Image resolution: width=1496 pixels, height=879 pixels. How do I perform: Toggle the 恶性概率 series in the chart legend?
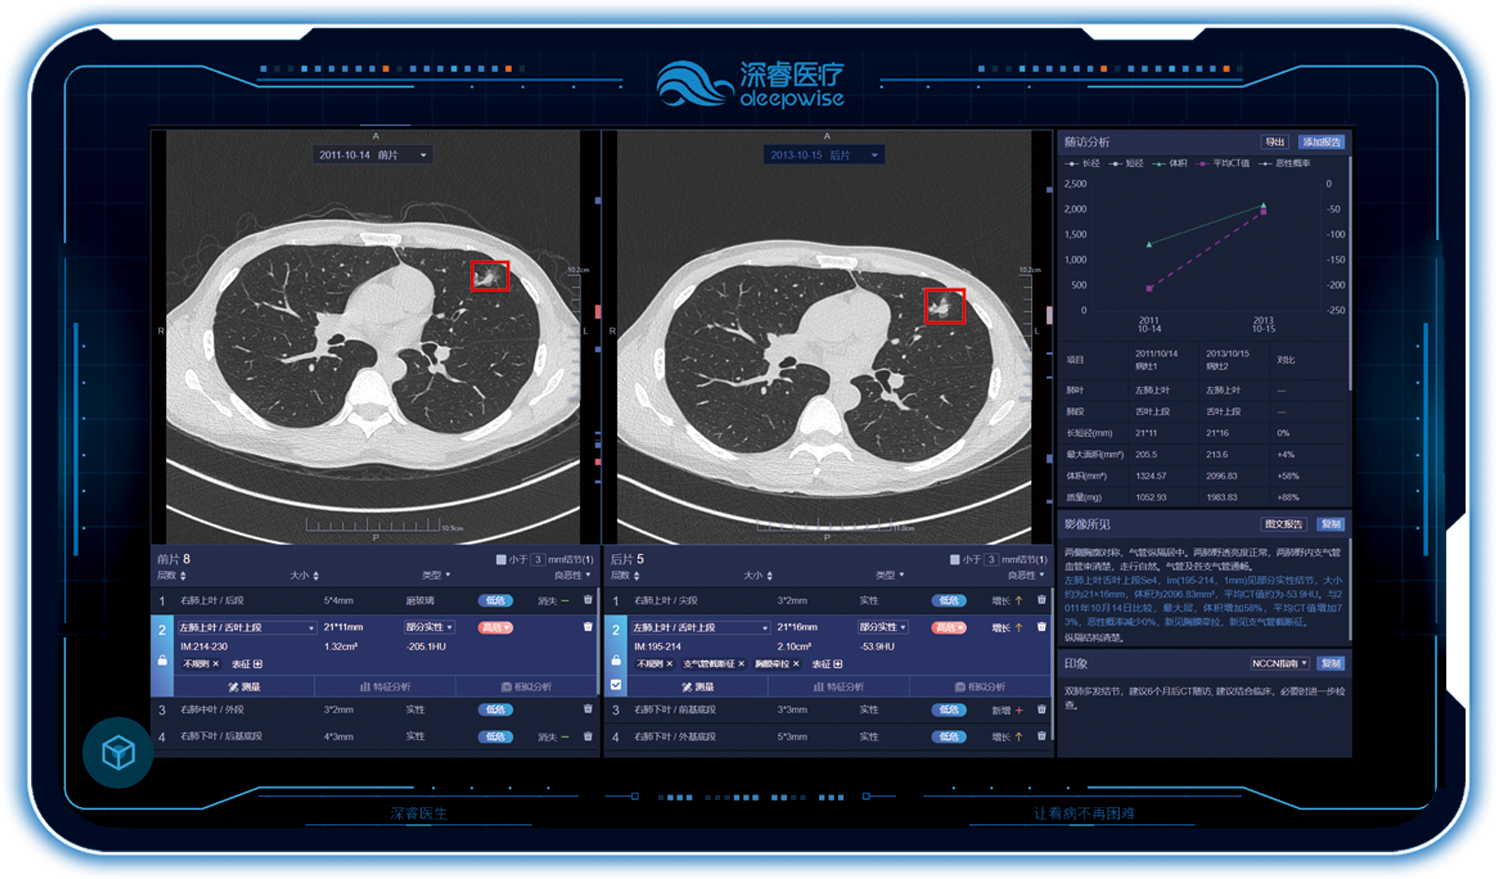[1284, 163]
